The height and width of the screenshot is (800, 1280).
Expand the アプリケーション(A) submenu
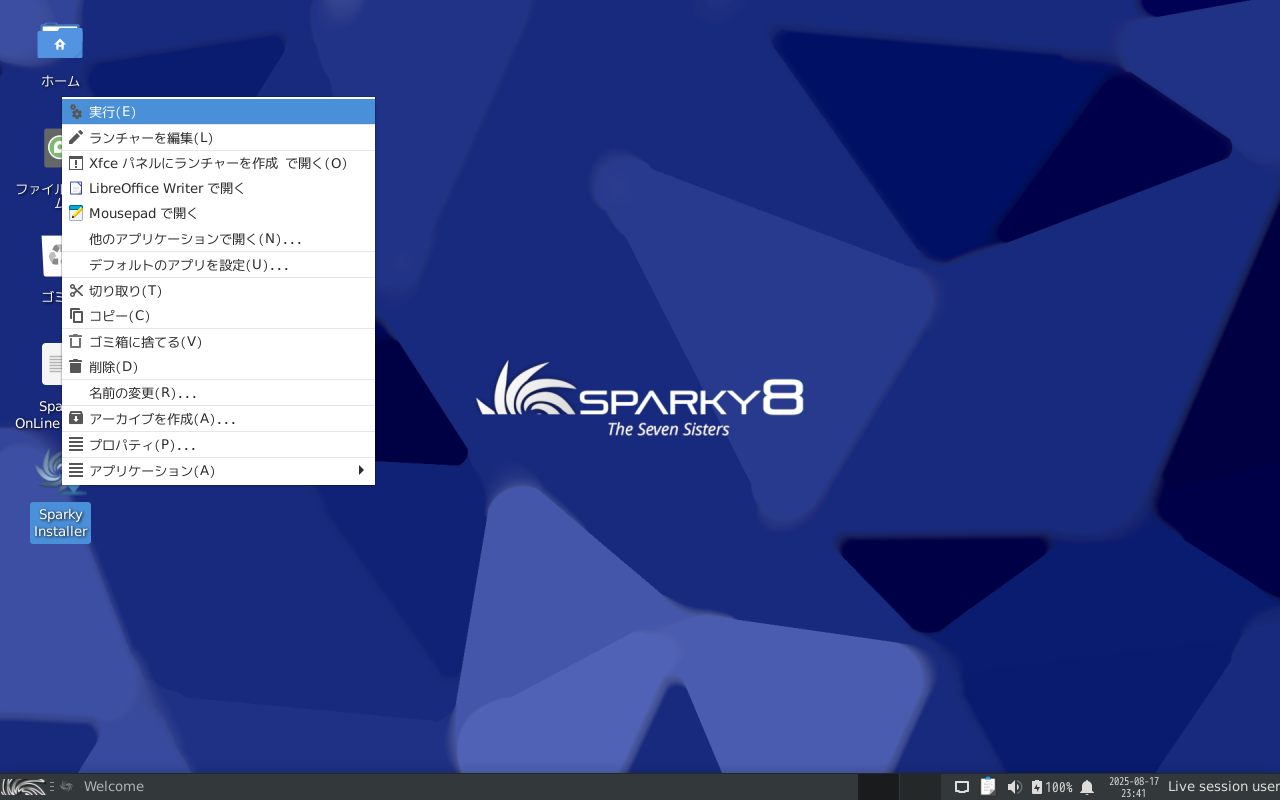tap(218, 471)
